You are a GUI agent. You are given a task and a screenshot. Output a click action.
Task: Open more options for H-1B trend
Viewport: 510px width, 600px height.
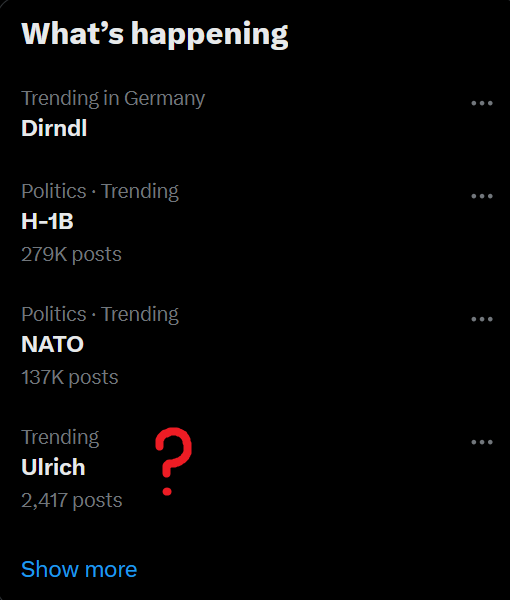coord(482,196)
